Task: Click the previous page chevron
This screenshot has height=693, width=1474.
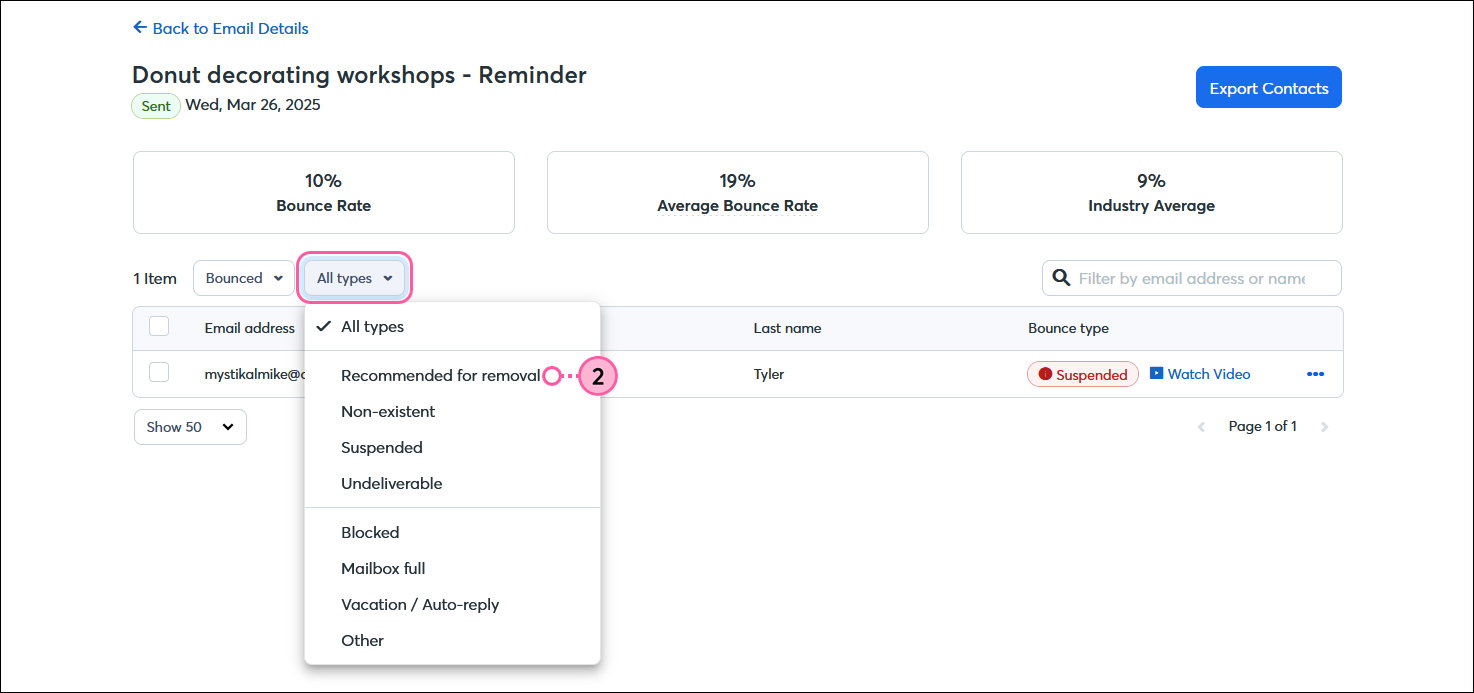Action: pos(1201,426)
